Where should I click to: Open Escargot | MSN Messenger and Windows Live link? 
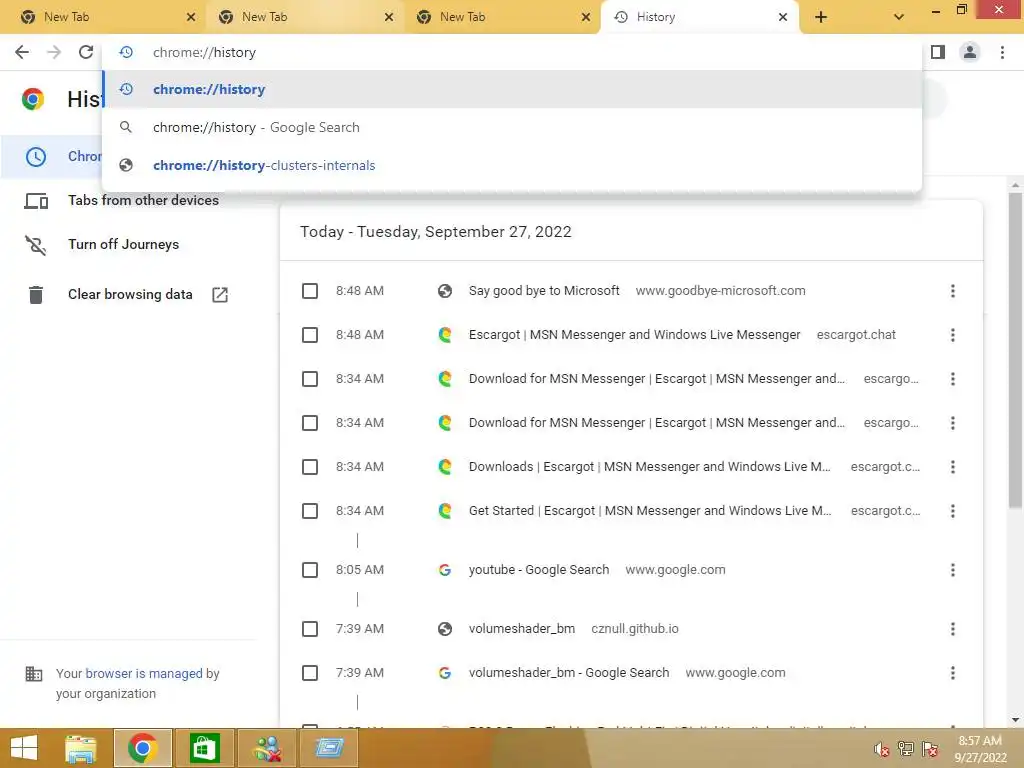tap(634, 335)
